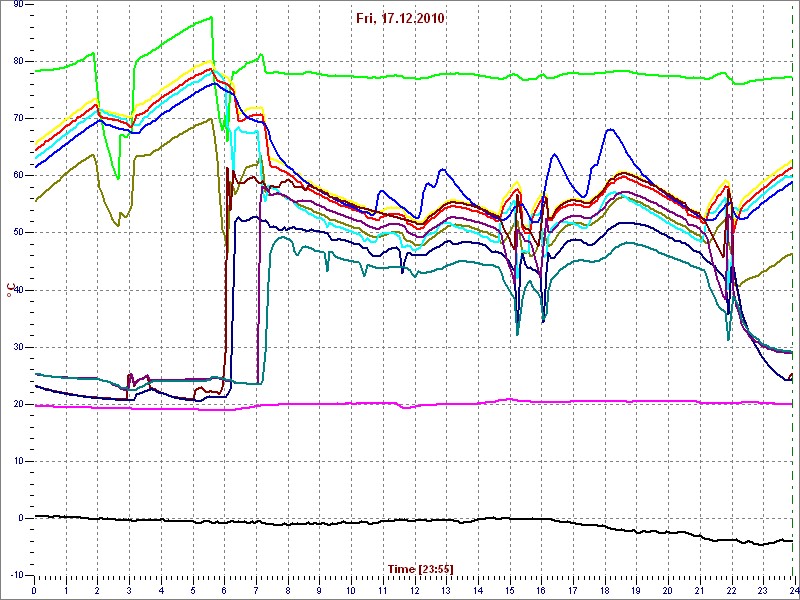Click the green dashed current-time cursor line
This screenshot has width=800, height=600.
(x=792, y=290)
